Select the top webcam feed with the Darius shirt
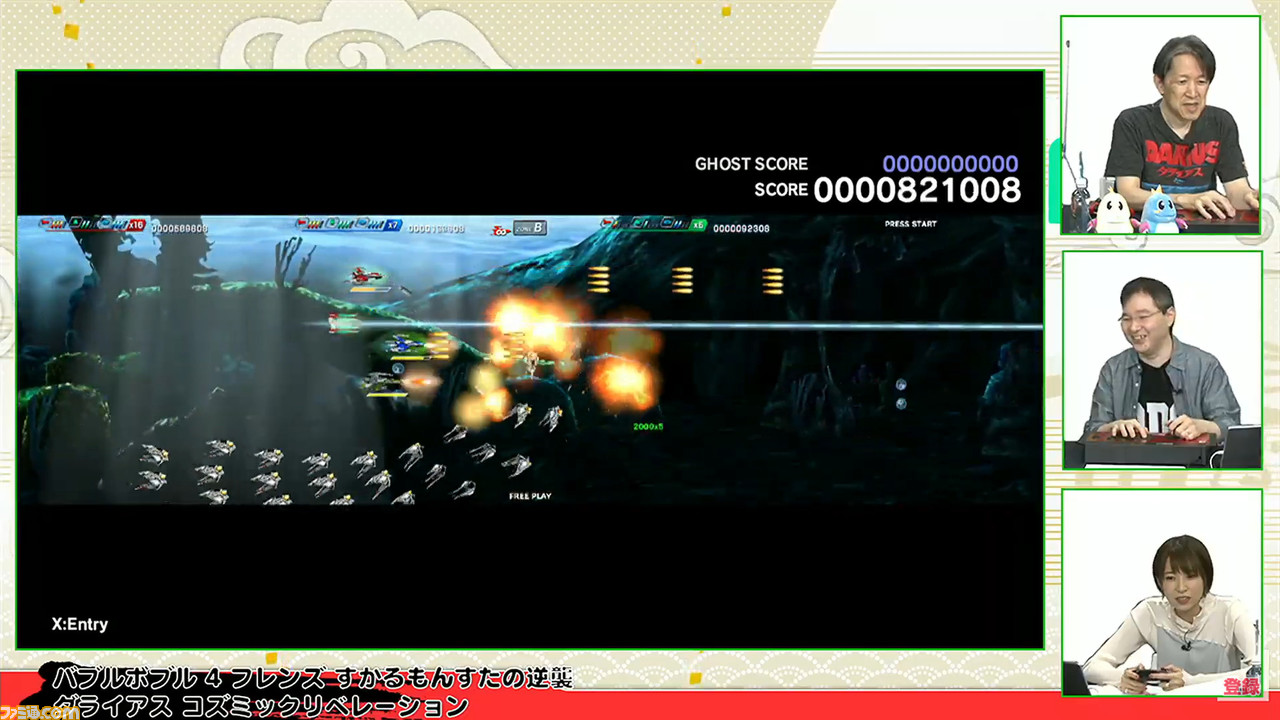 [x=1161, y=125]
